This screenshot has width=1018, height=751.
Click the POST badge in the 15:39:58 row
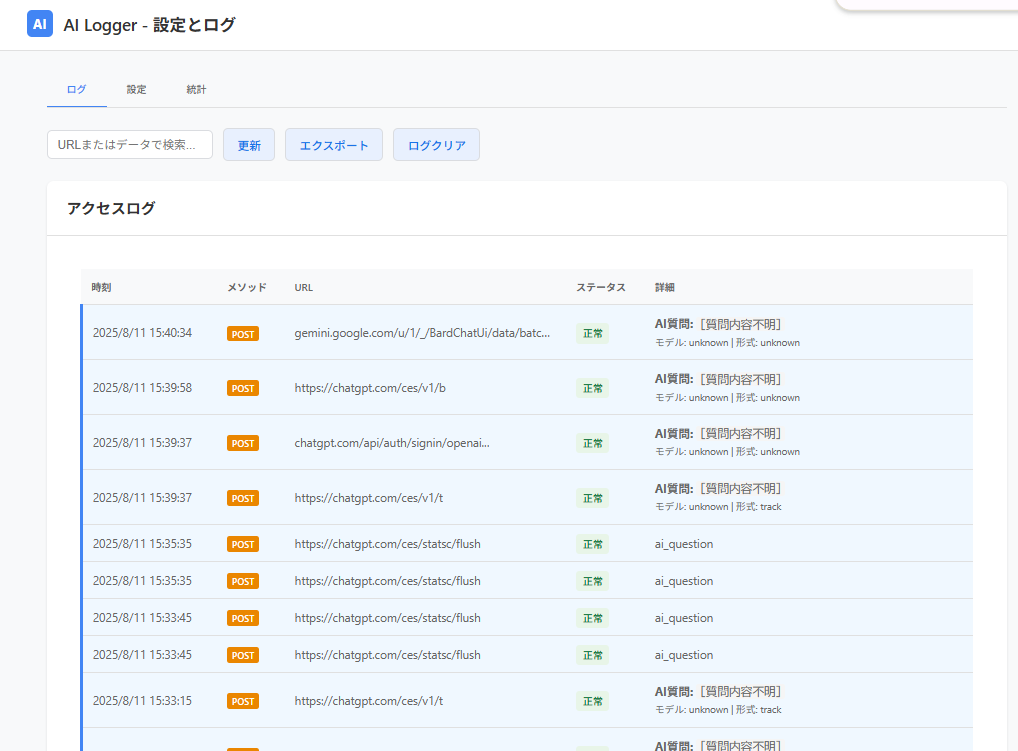[243, 388]
